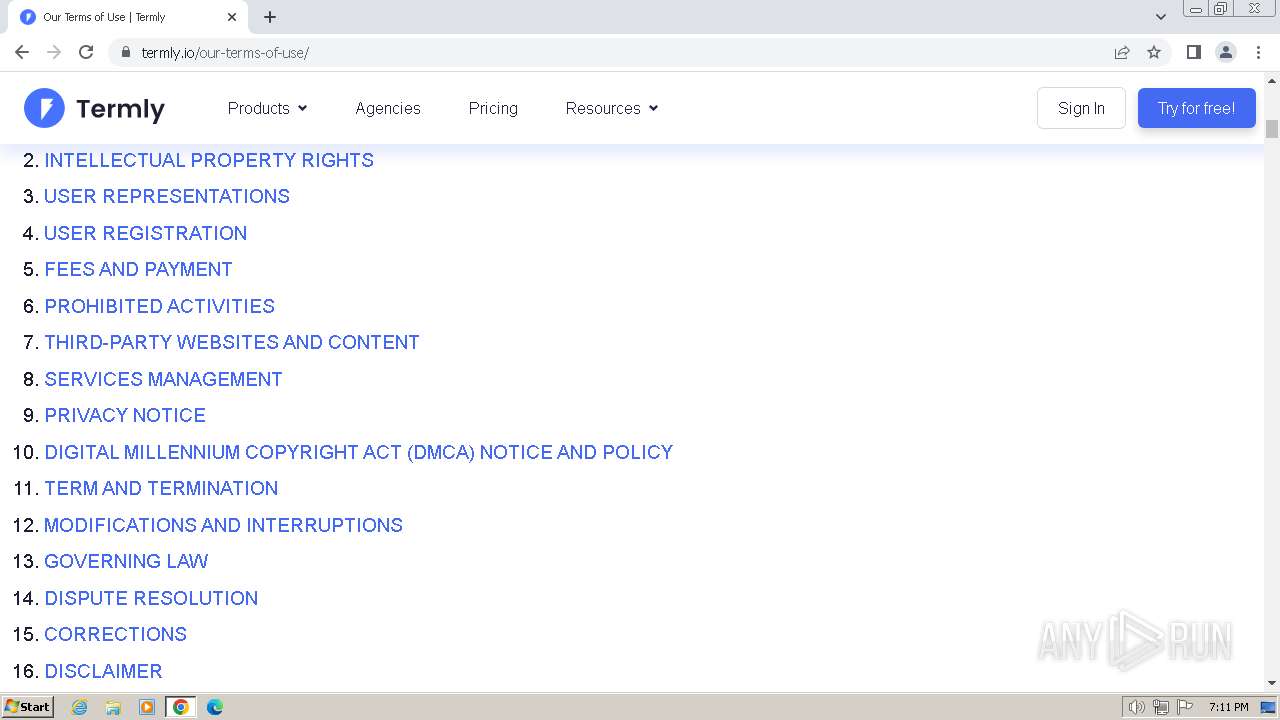This screenshot has width=1280, height=720.
Task: Open the network tray icon
Action: pyautogui.click(x=1161, y=707)
